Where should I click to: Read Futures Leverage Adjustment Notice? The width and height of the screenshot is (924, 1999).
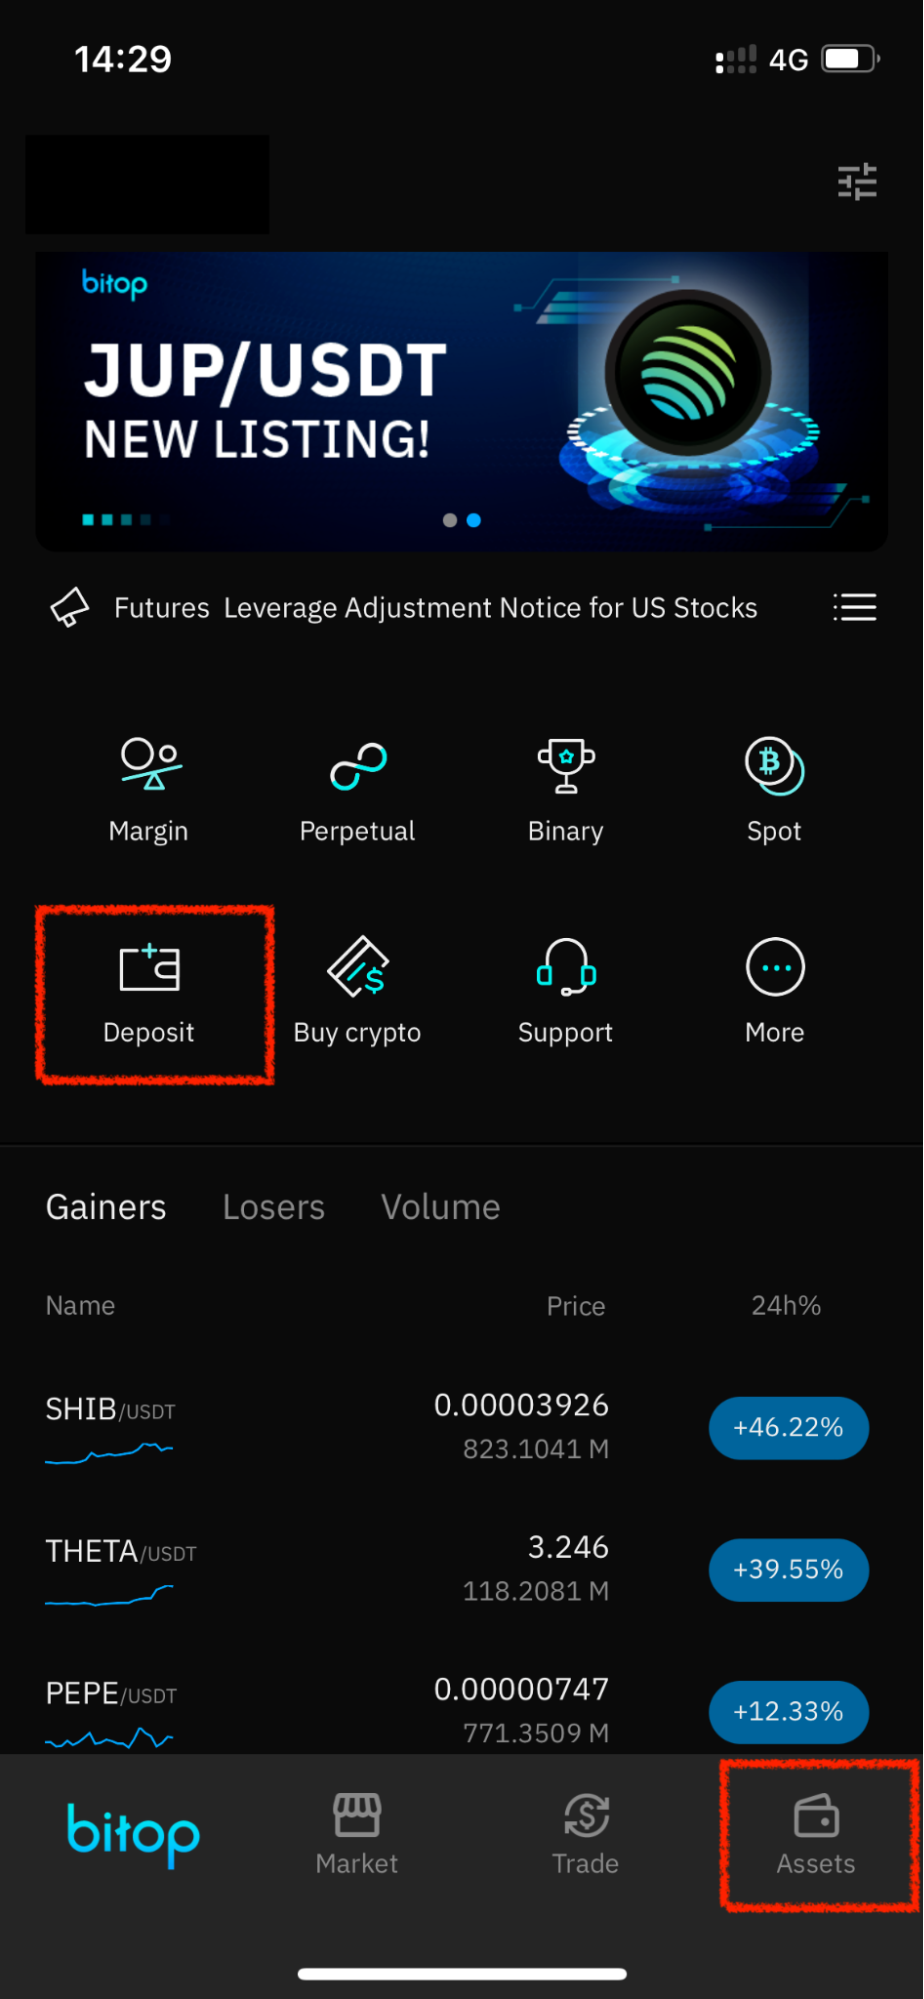(x=436, y=608)
